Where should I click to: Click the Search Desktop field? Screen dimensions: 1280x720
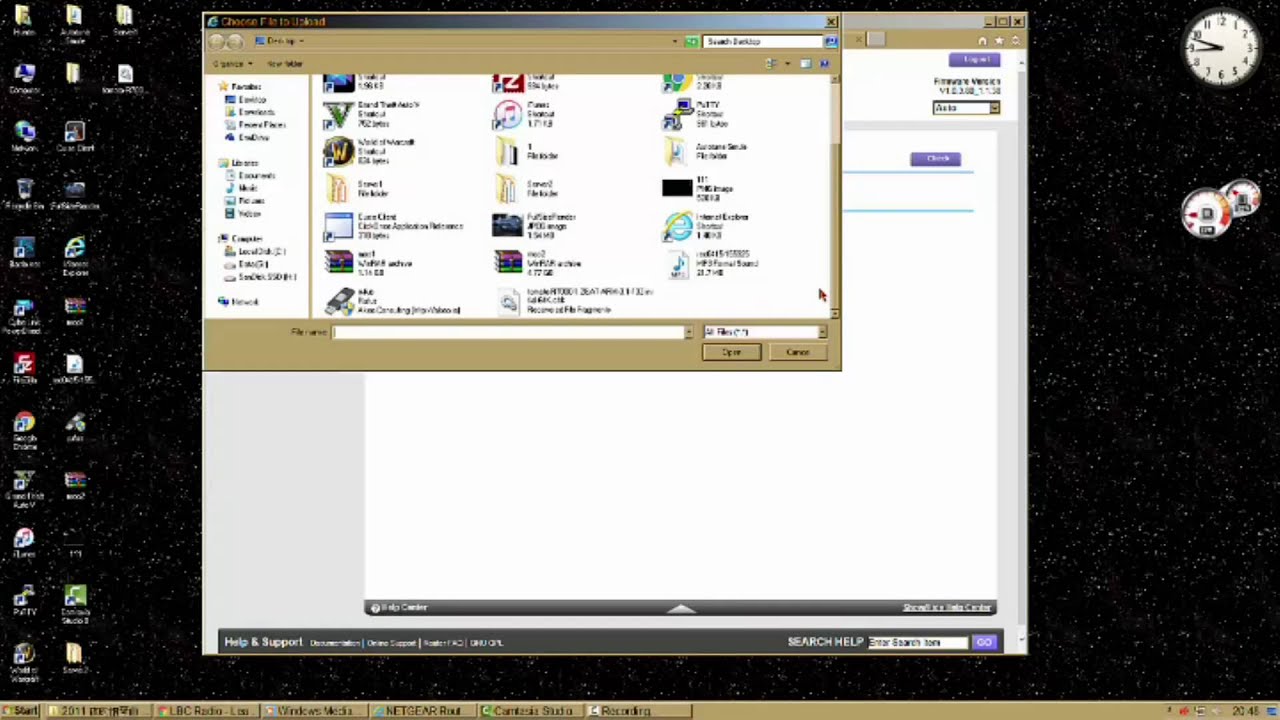click(x=764, y=41)
